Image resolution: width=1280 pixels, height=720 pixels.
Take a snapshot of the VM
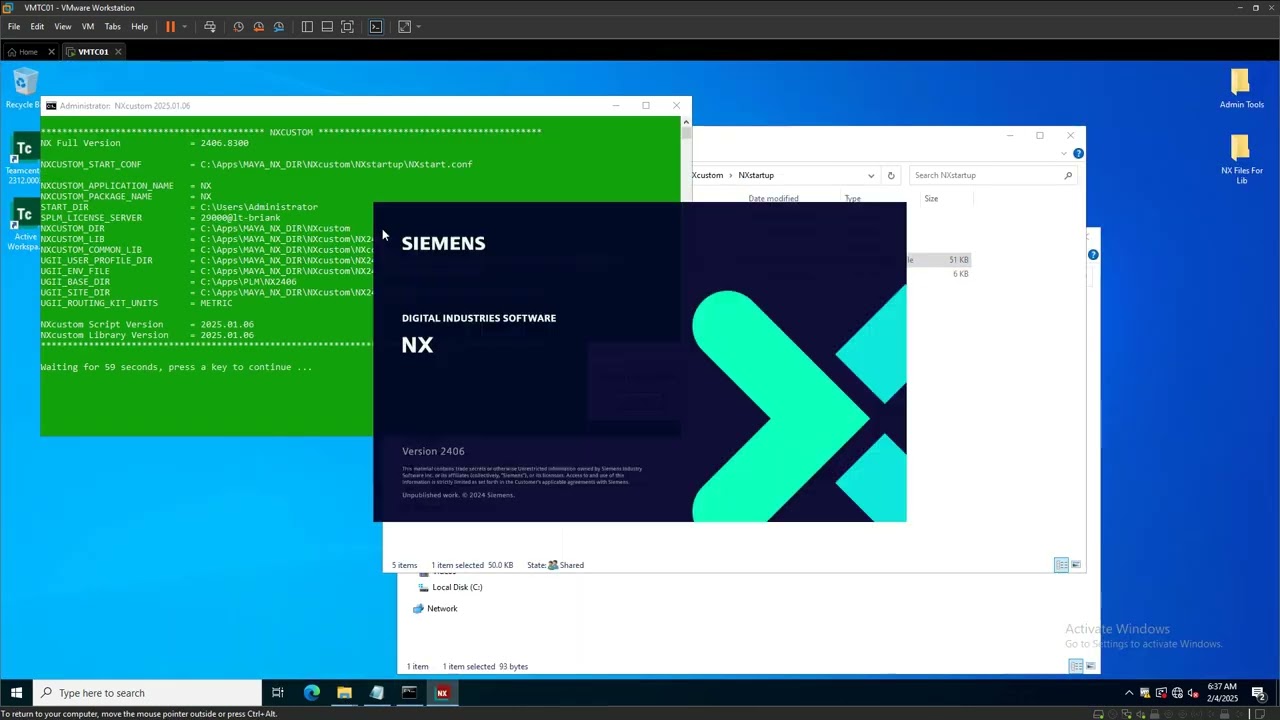[x=238, y=27]
